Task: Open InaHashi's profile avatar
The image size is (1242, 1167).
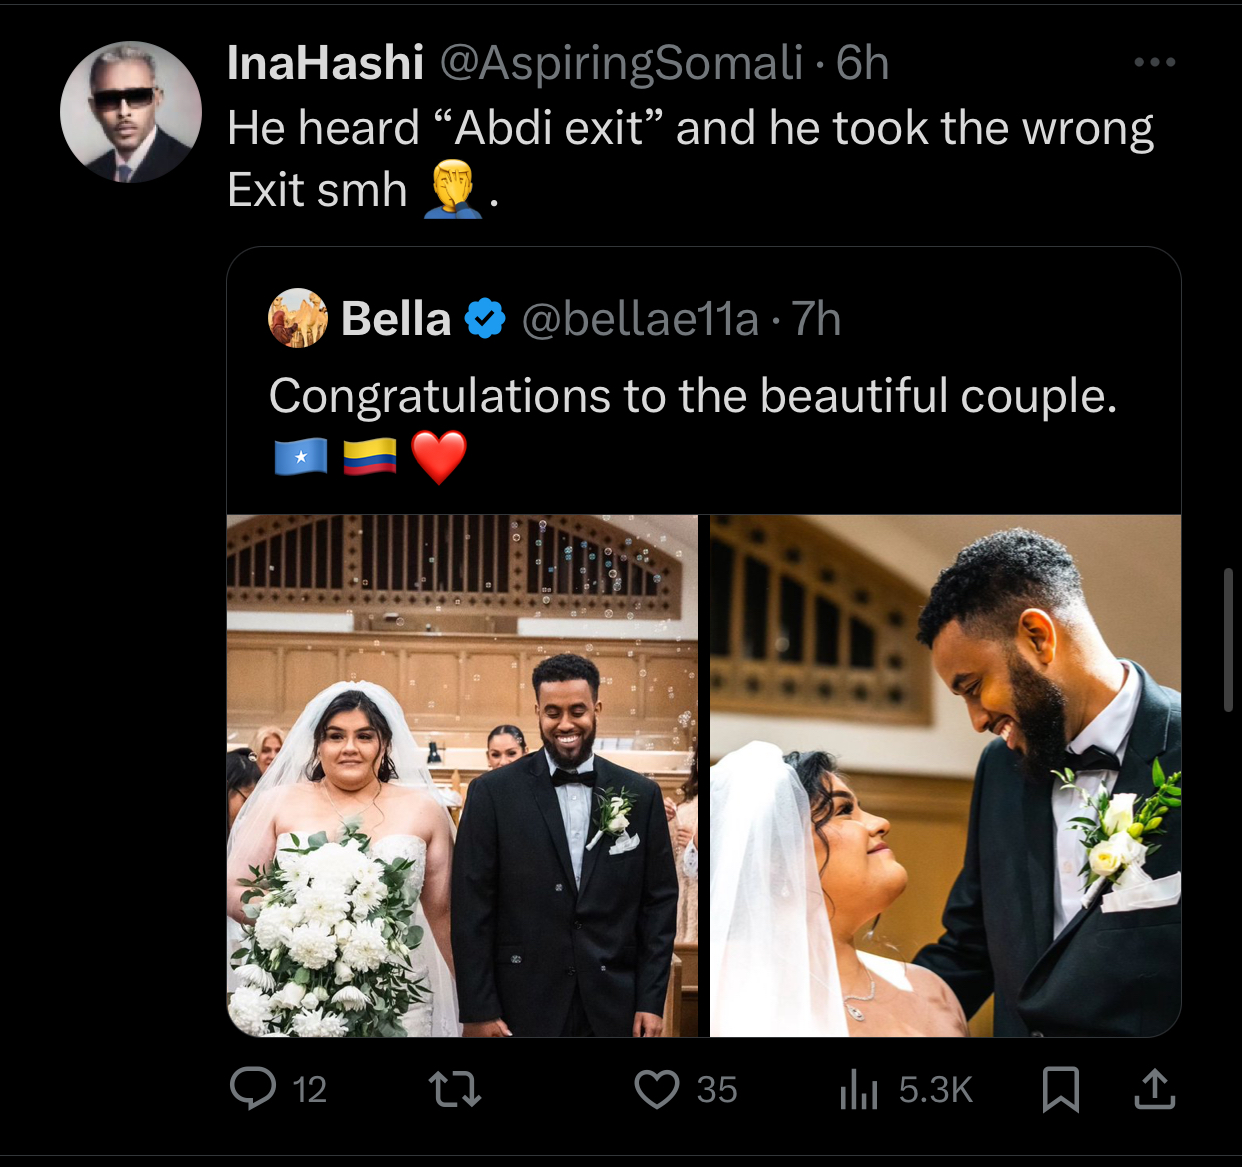Action: pyautogui.click(x=131, y=112)
